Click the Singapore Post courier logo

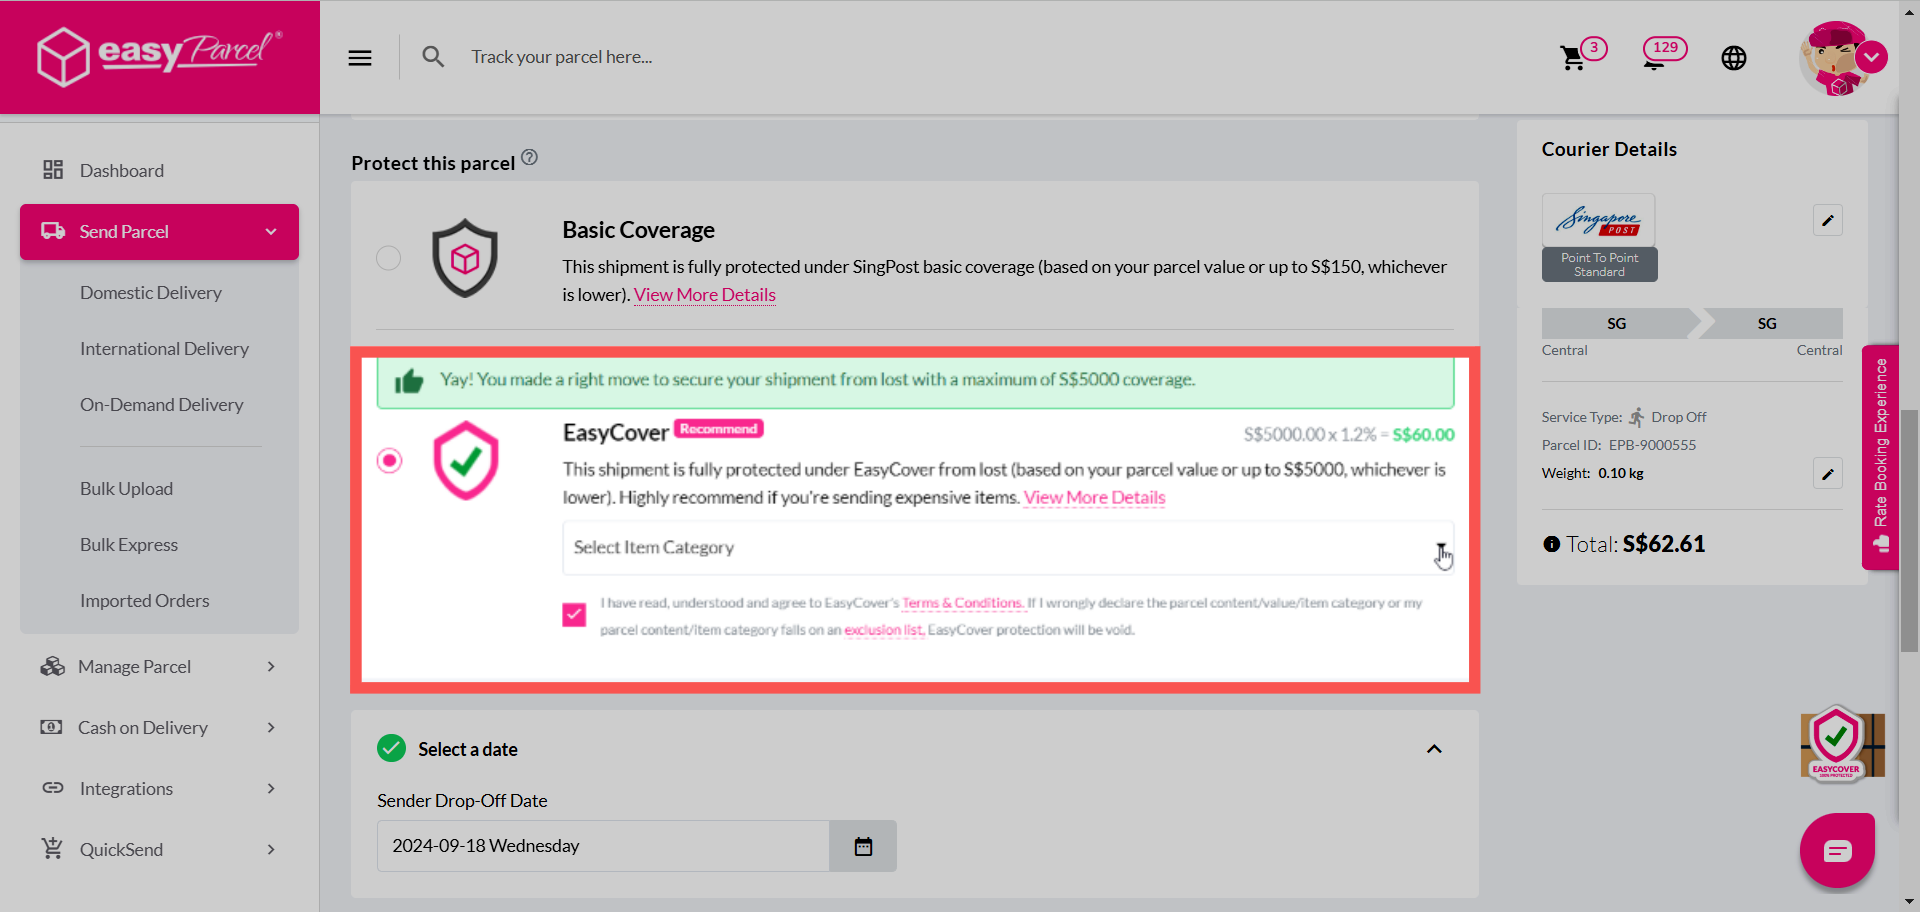pos(1599,220)
